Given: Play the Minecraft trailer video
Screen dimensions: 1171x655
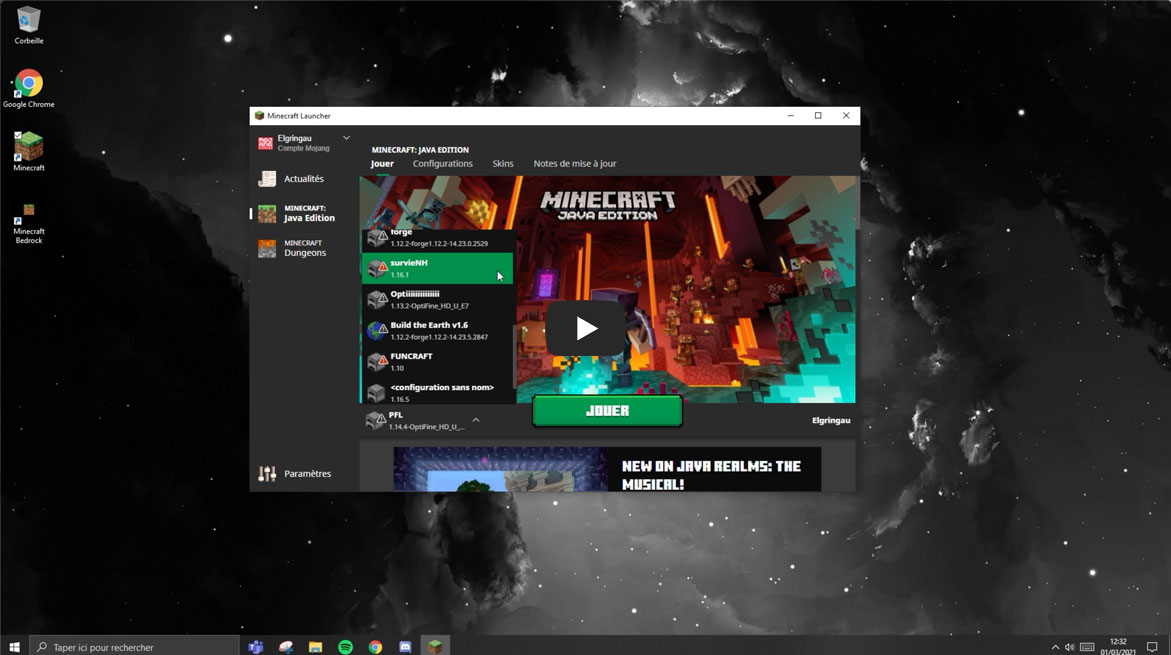Looking at the screenshot, I should pyautogui.click(x=586, y=329).
